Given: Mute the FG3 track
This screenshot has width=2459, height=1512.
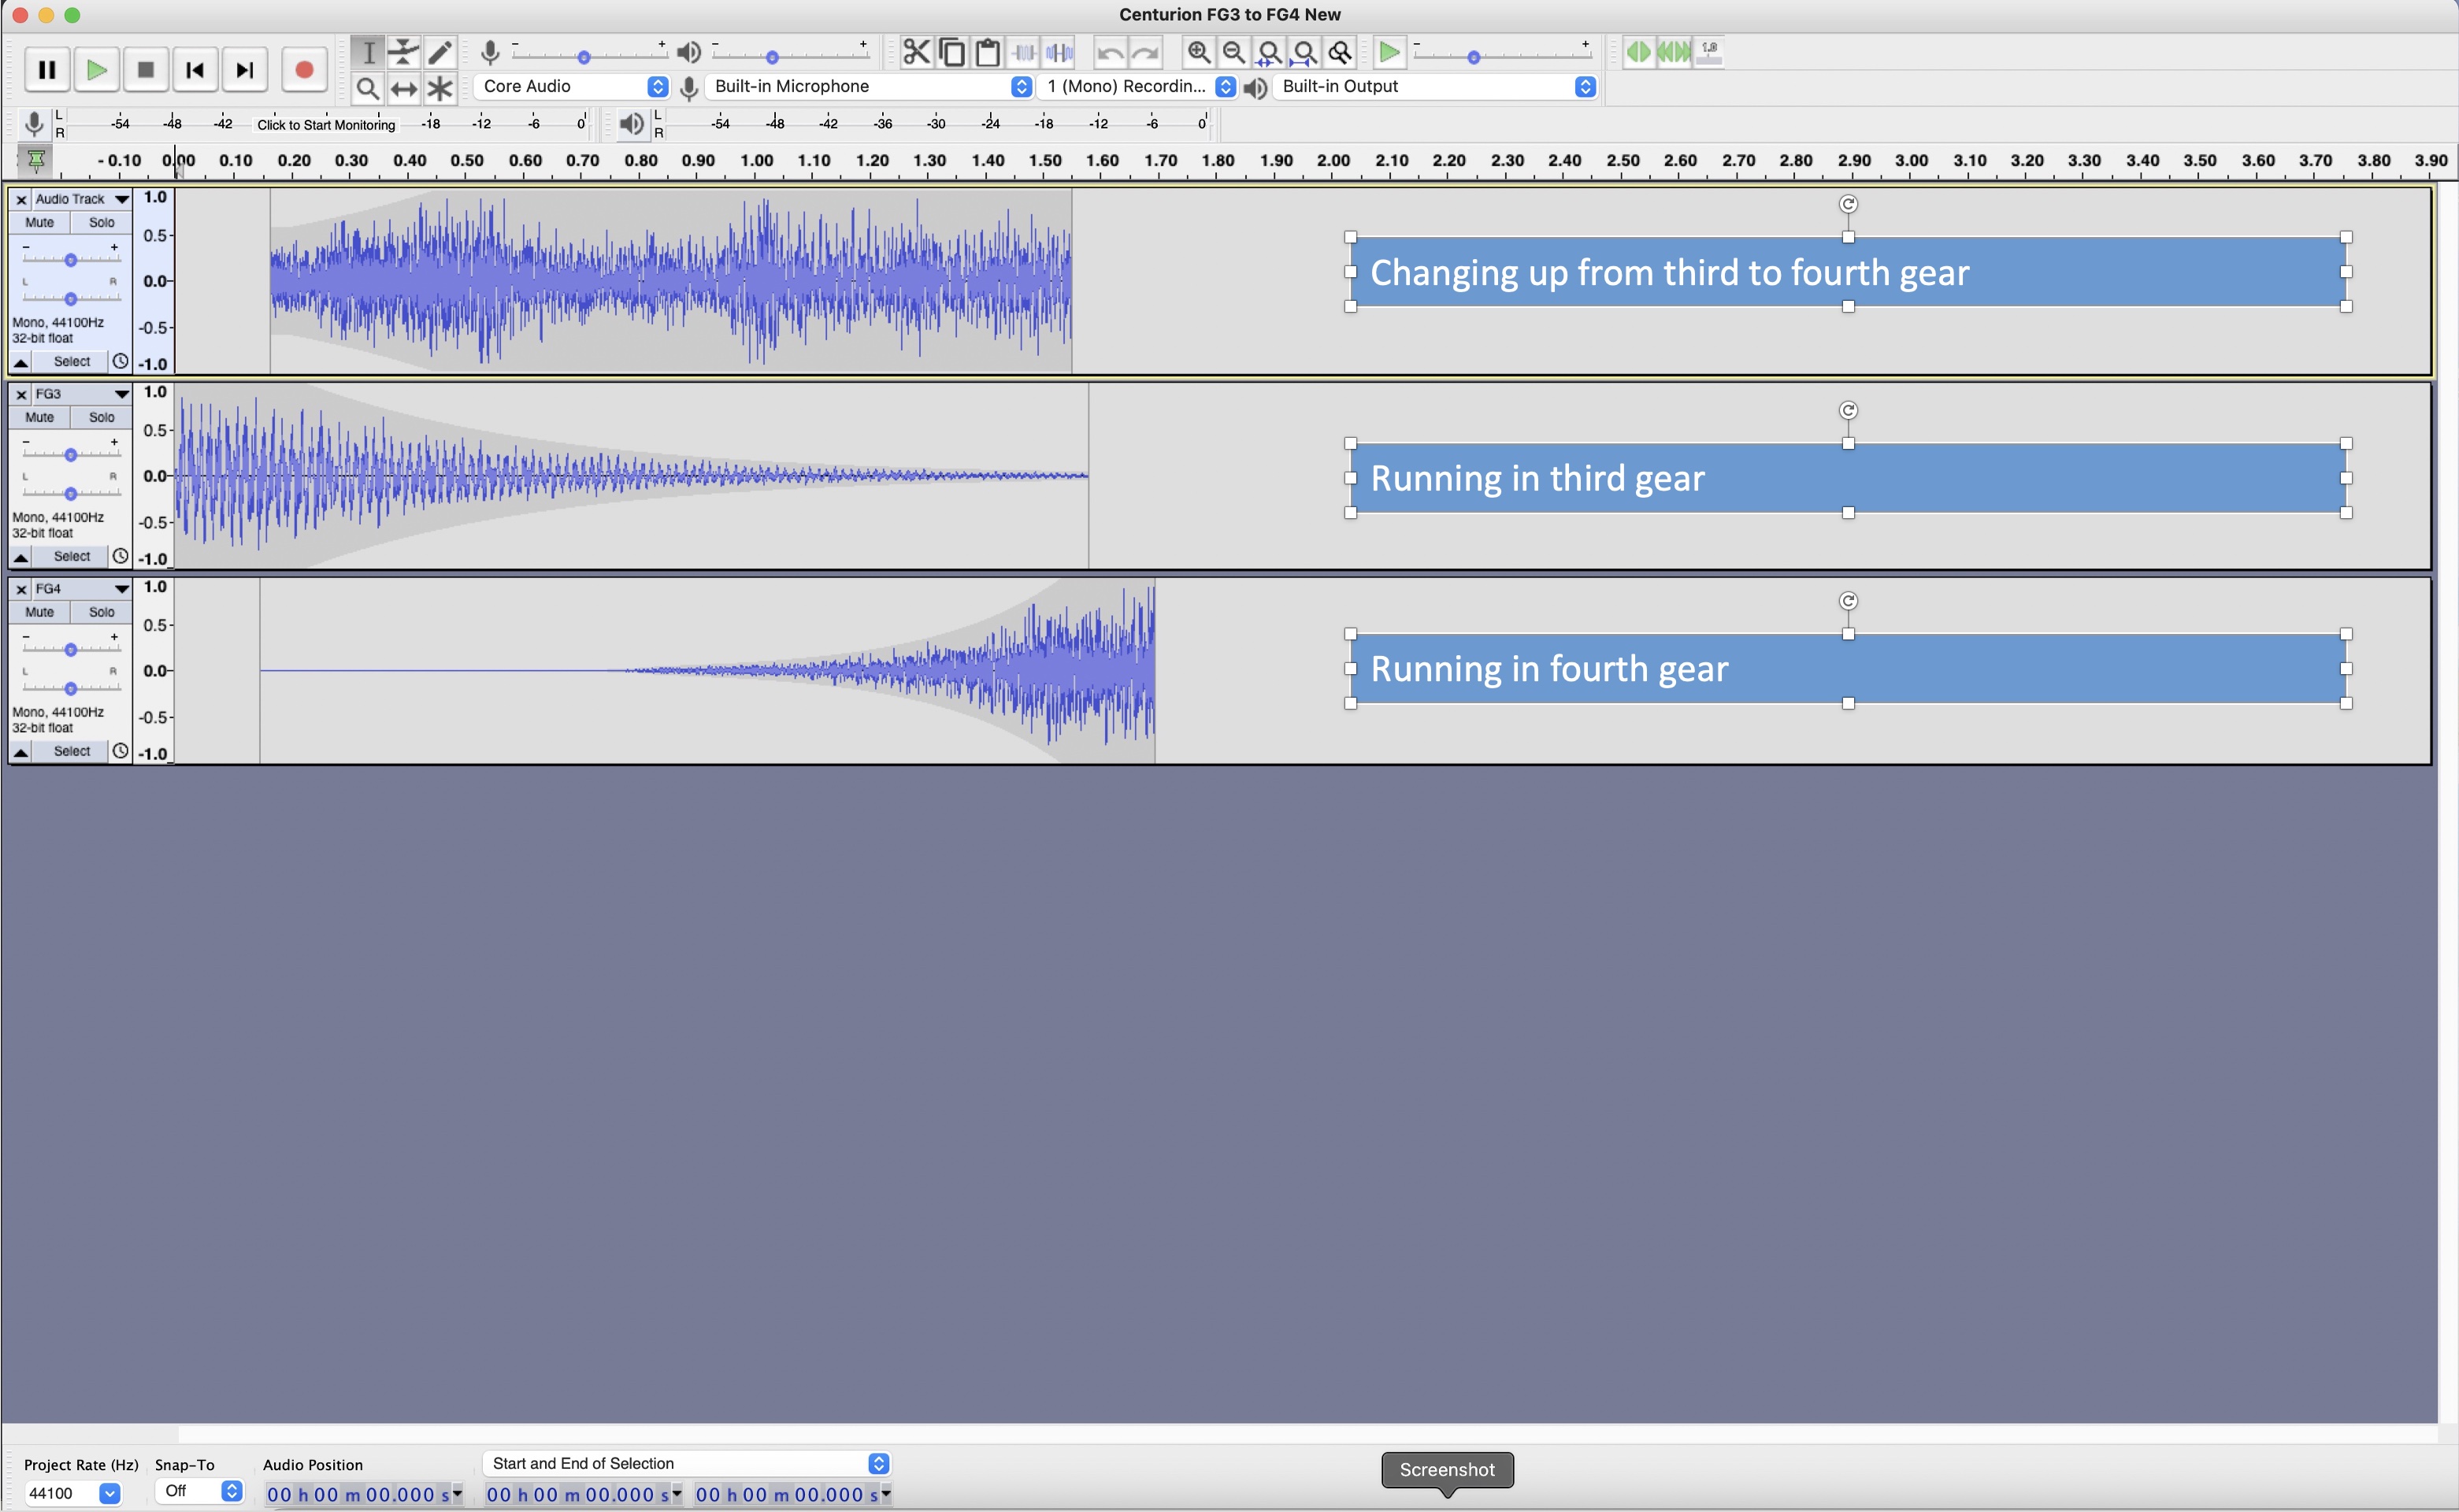Looking at the screenshot, I should pyautogui.click(x=40, y=418).
